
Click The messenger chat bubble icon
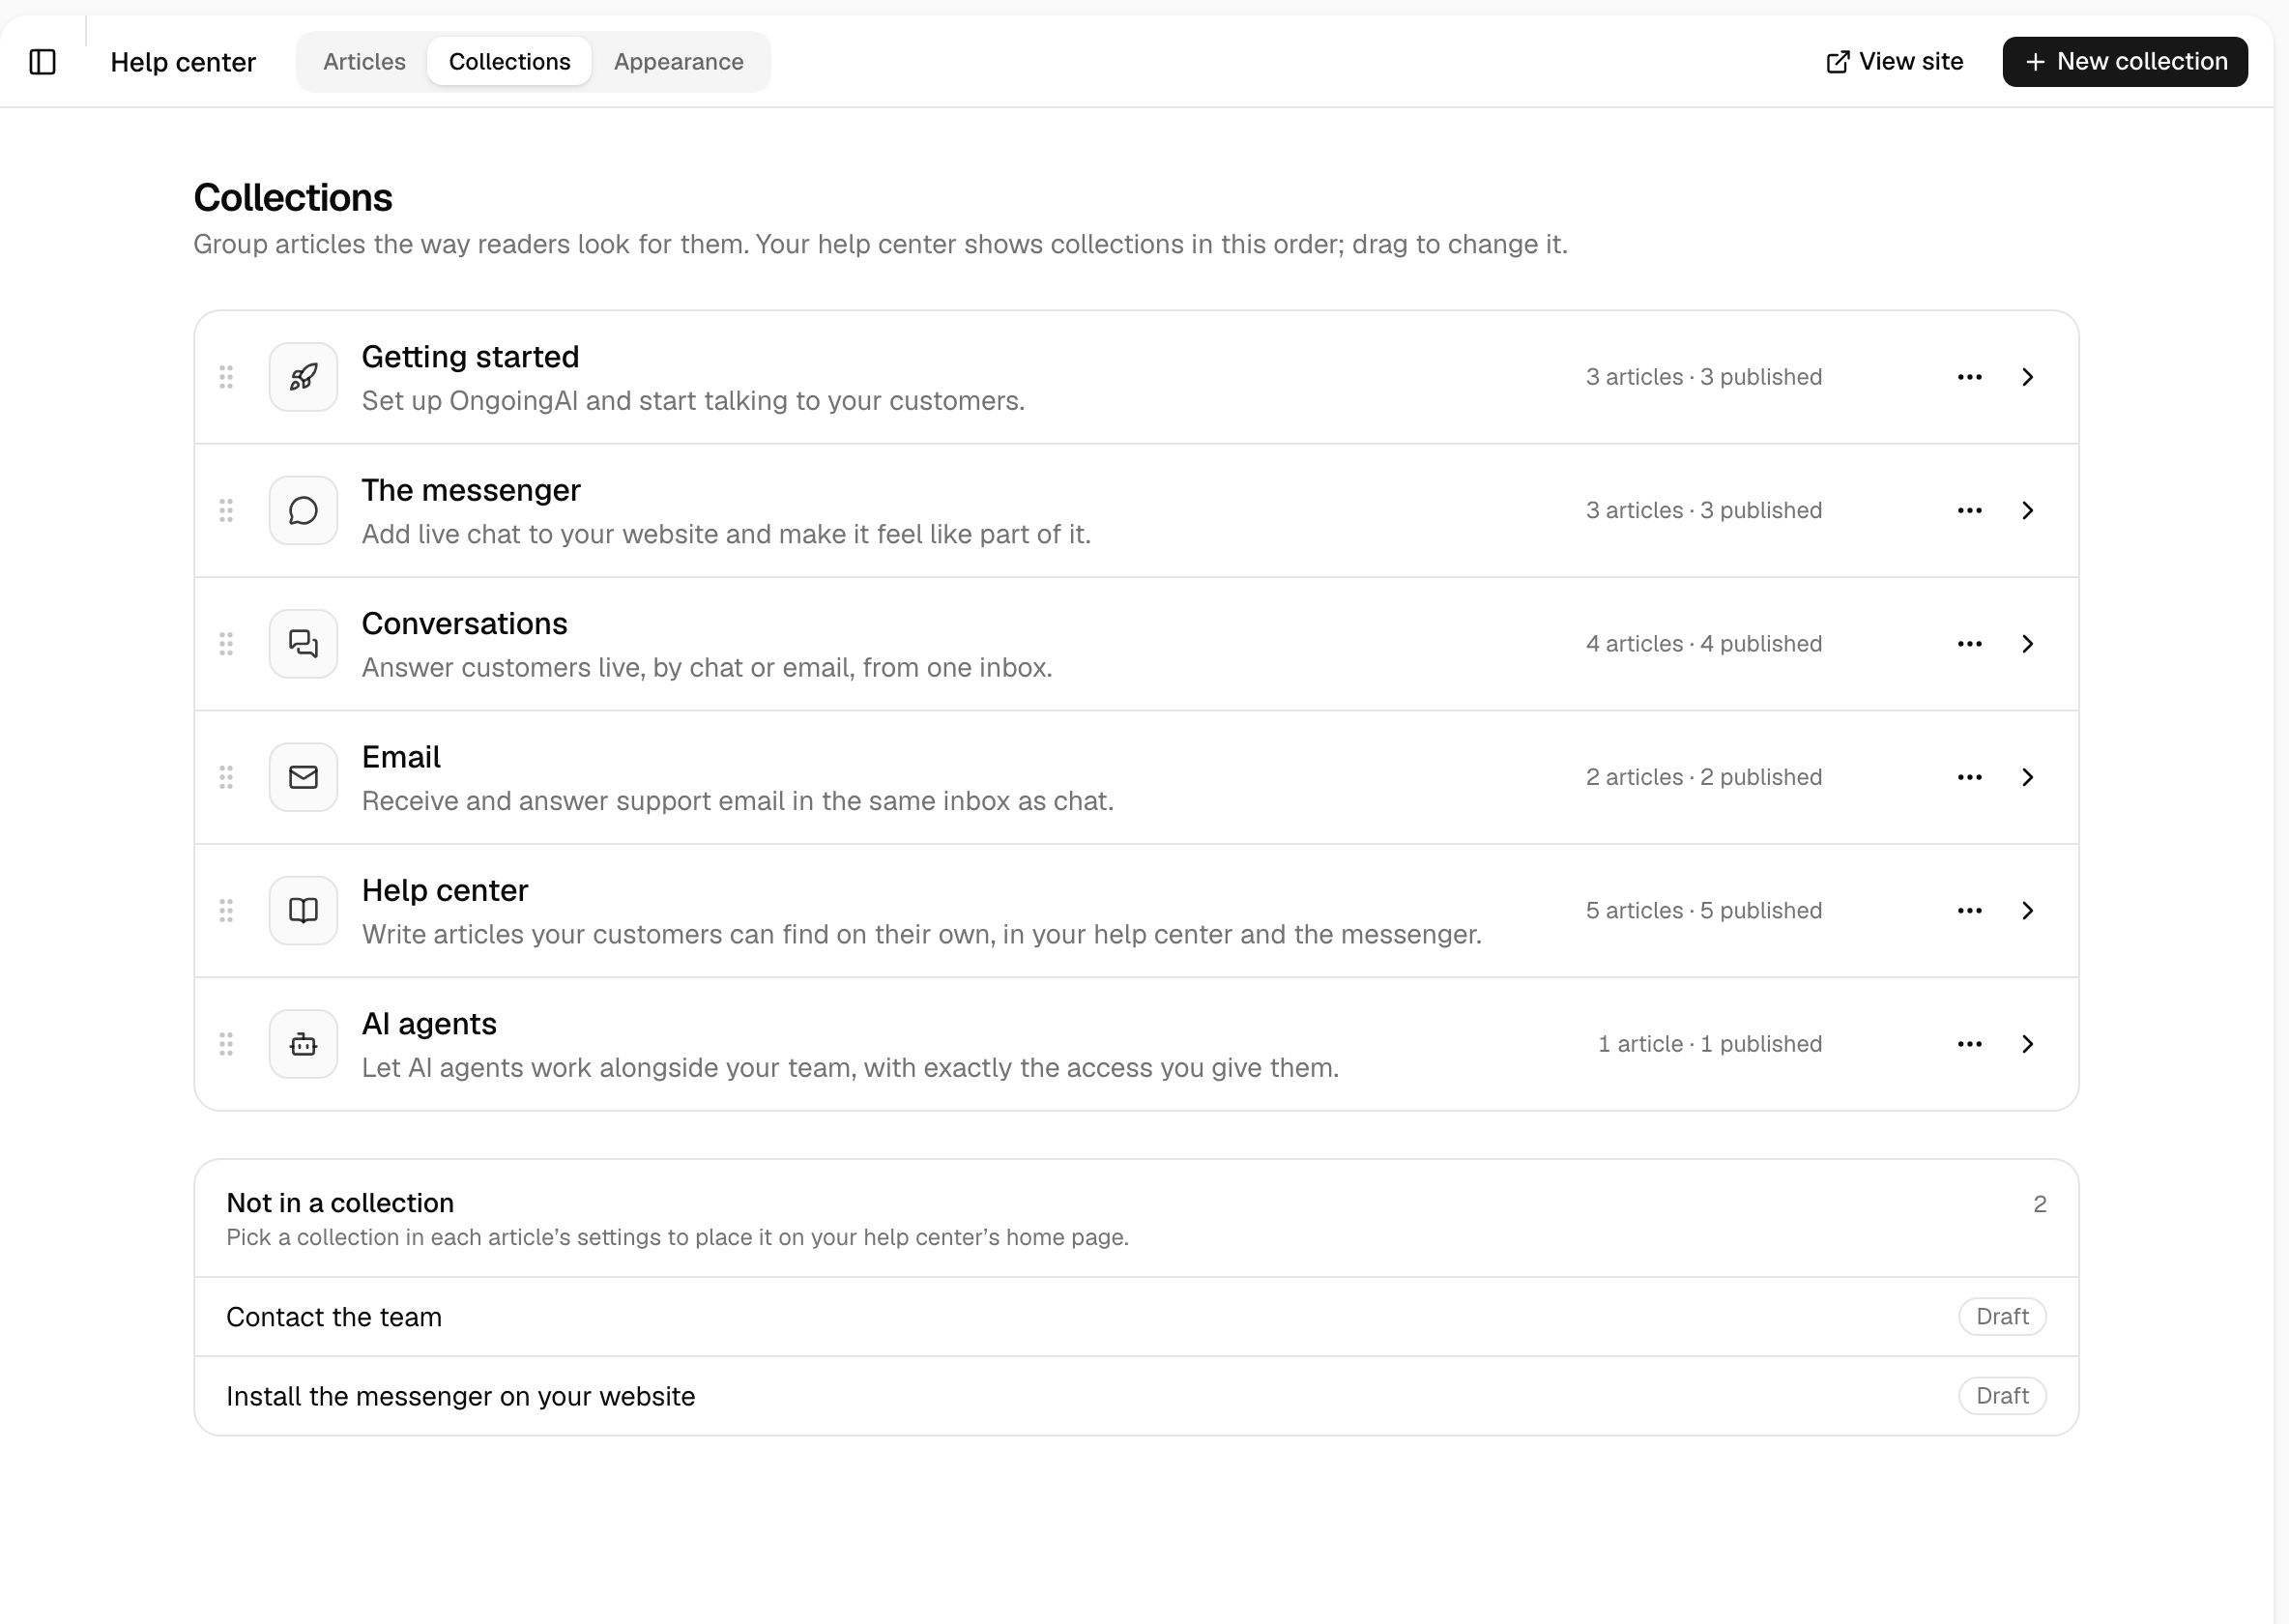tap(303, 510)
